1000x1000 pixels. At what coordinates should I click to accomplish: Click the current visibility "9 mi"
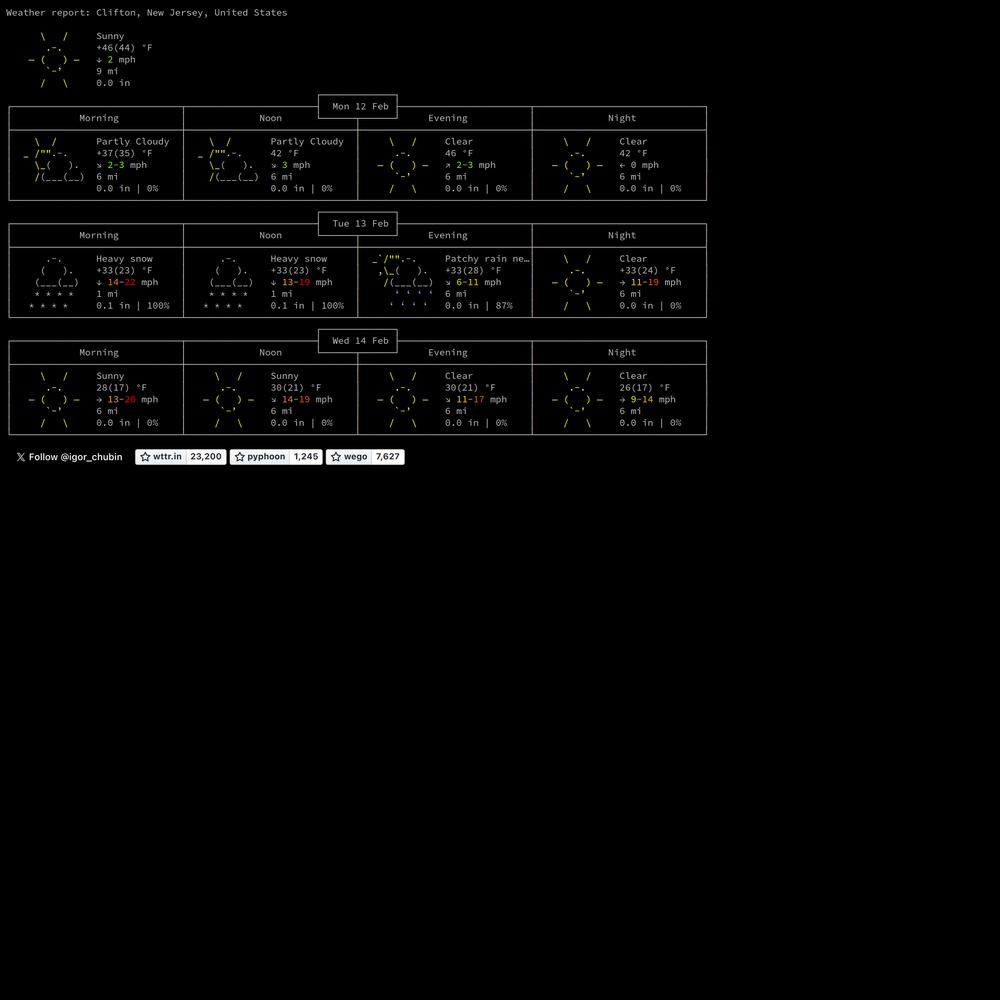tap(107, 71)
